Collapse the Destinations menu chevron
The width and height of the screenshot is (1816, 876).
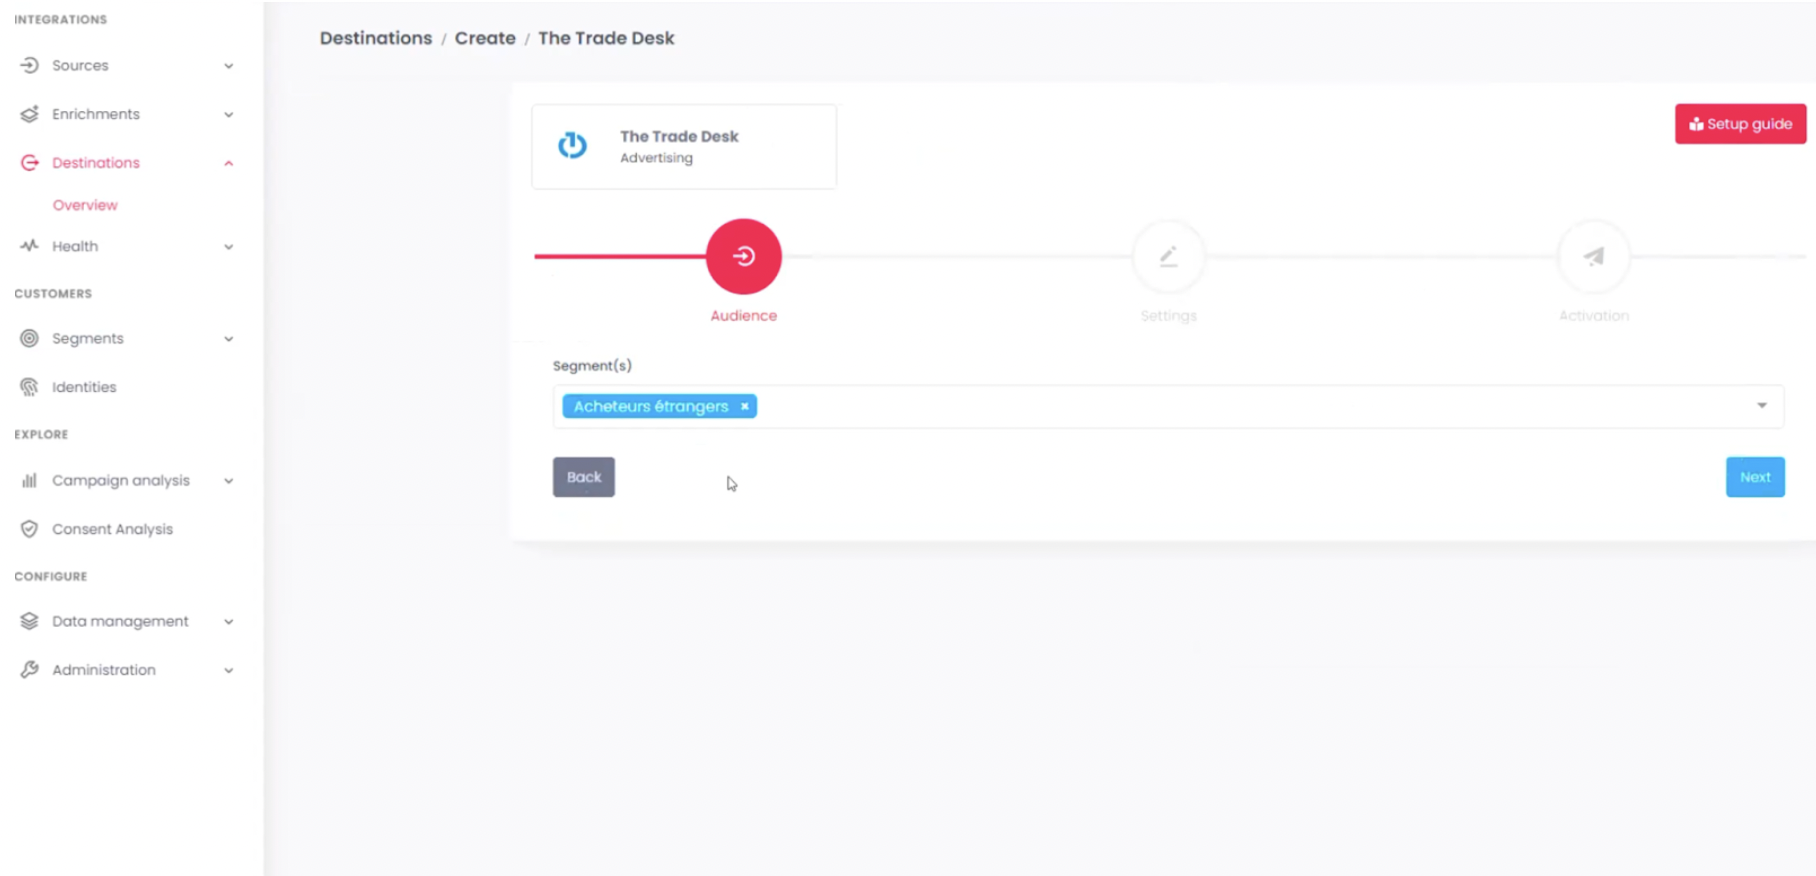[229, 163]
